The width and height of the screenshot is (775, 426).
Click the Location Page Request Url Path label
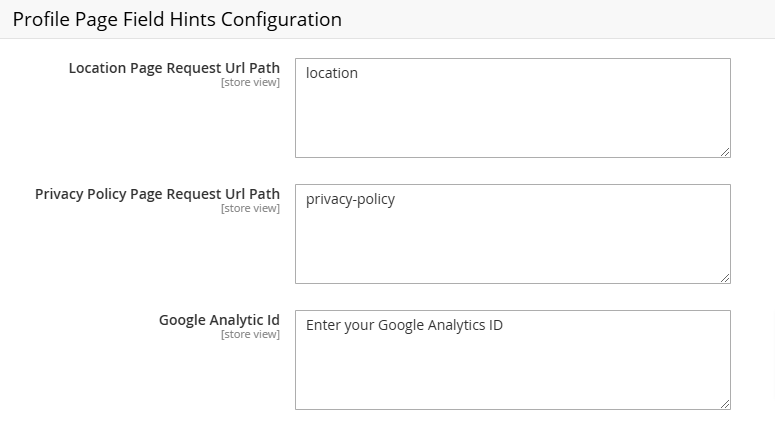(174, 68)
